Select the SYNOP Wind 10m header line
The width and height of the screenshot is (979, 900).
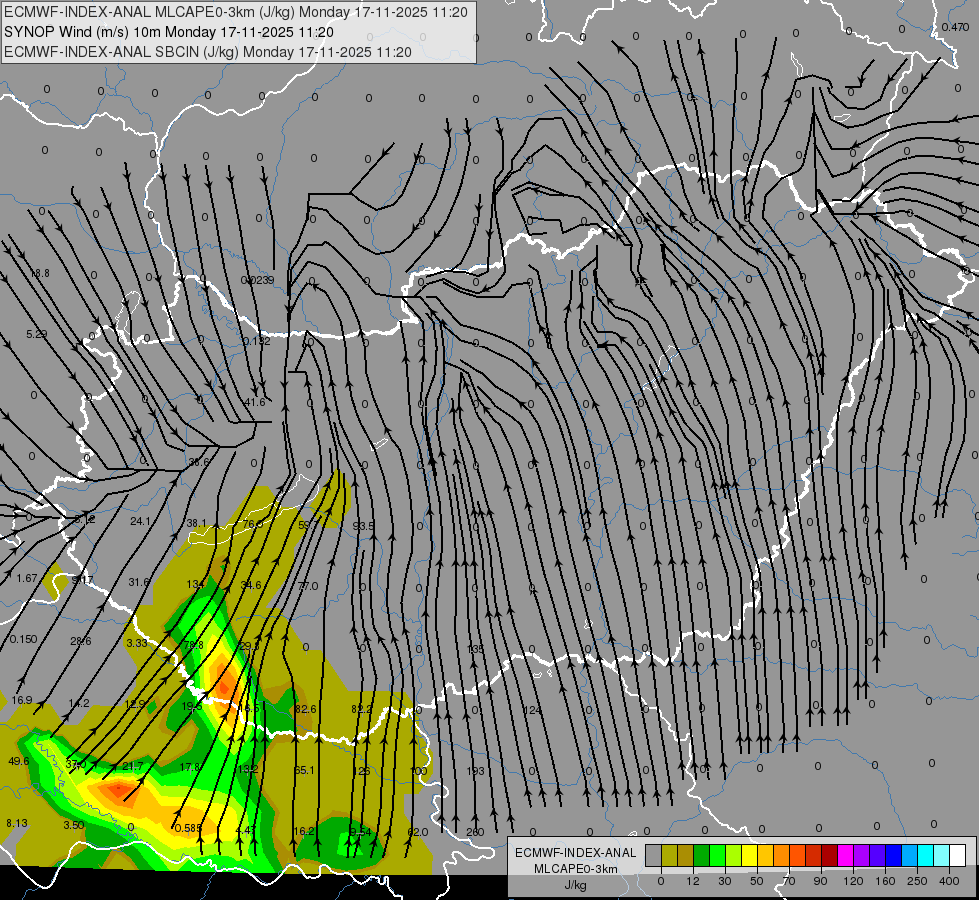click(169, 32)
